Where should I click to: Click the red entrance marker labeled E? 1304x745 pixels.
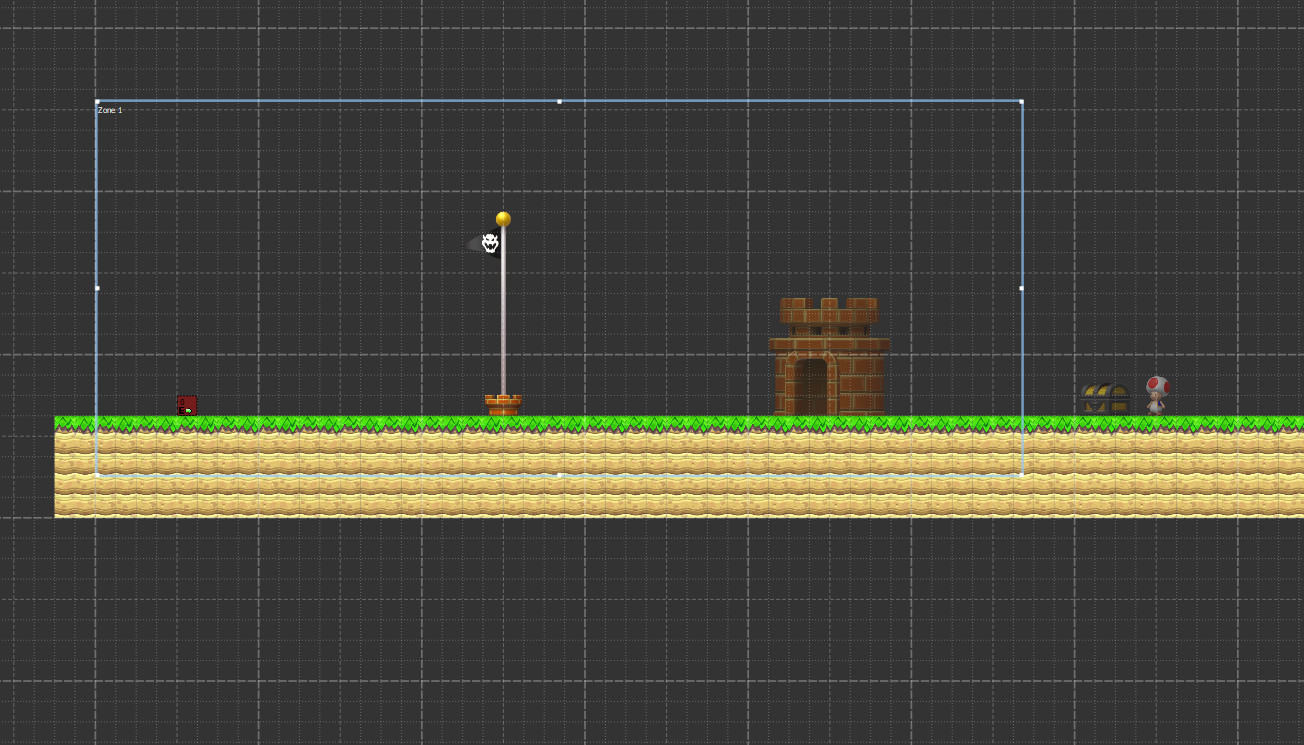pos(187,404)
